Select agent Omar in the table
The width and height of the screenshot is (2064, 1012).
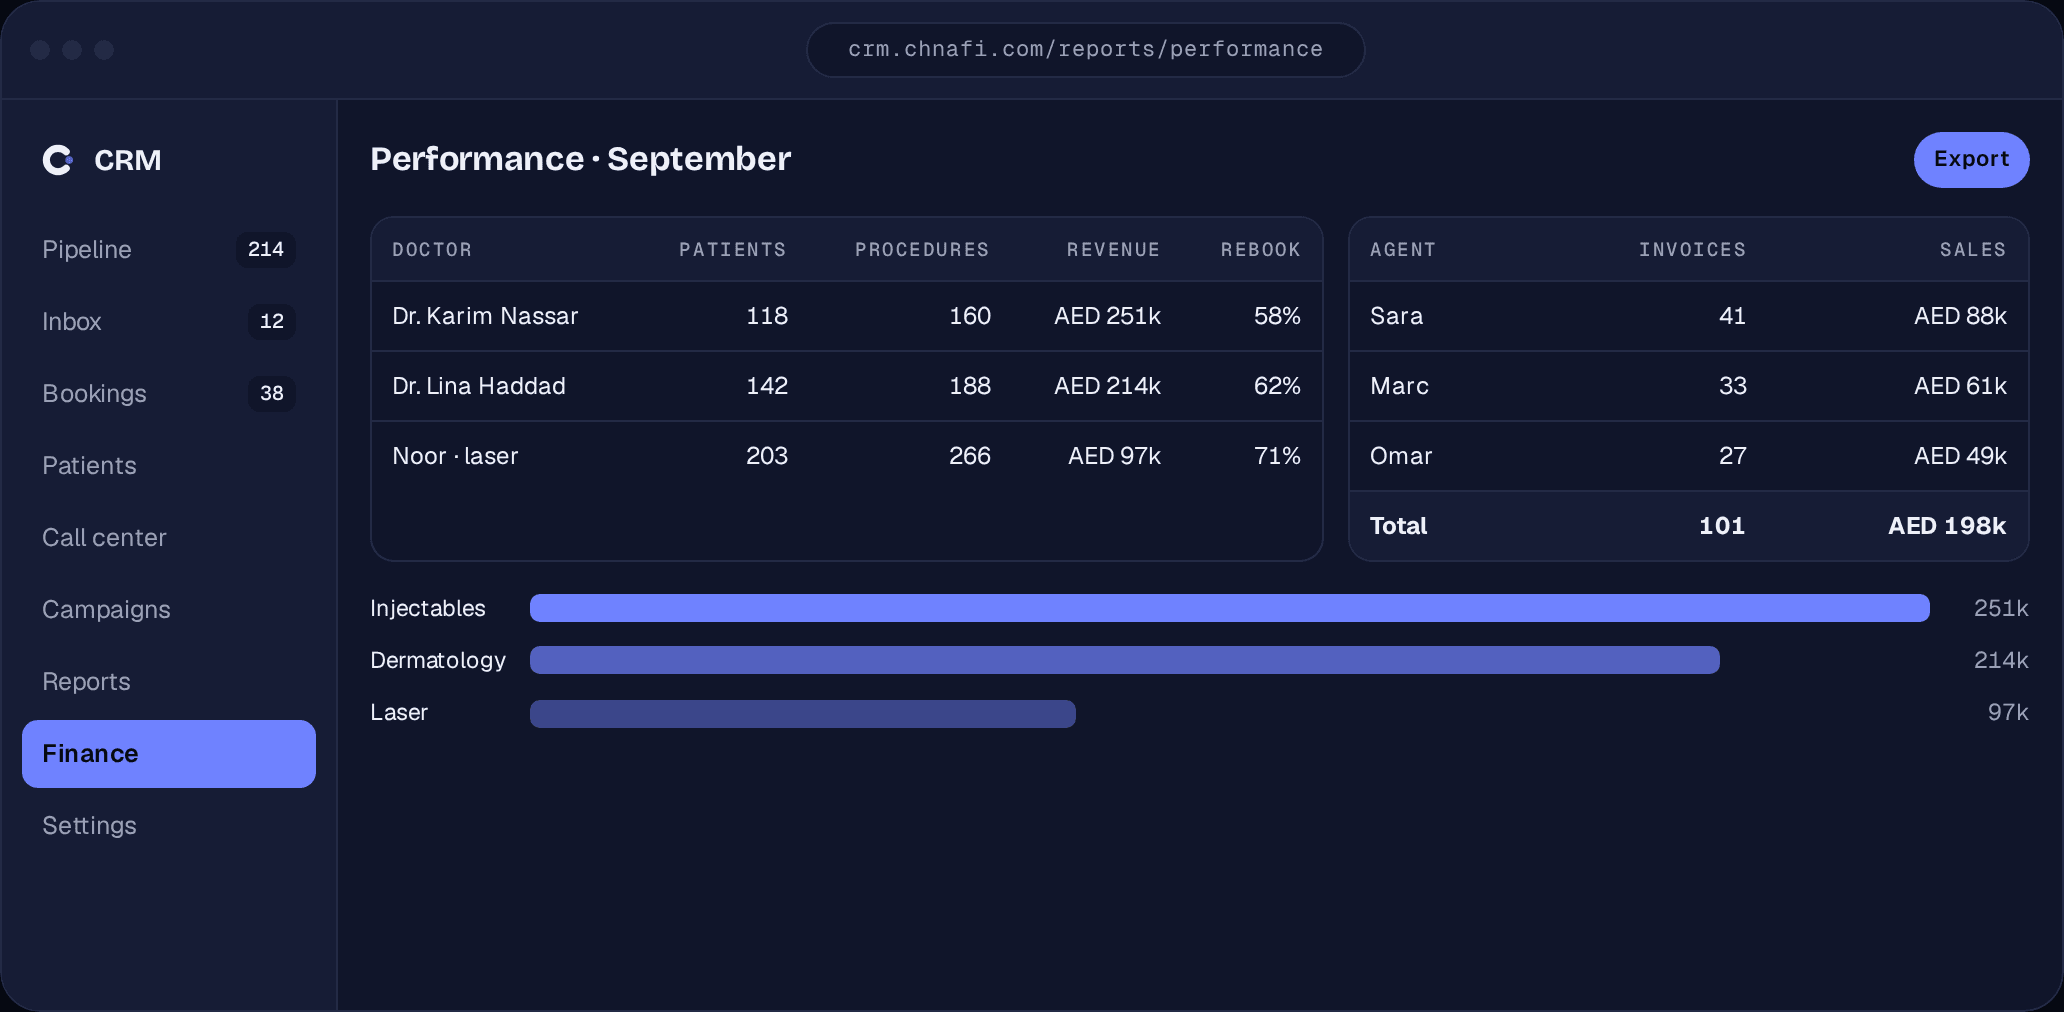point(1401,456)
